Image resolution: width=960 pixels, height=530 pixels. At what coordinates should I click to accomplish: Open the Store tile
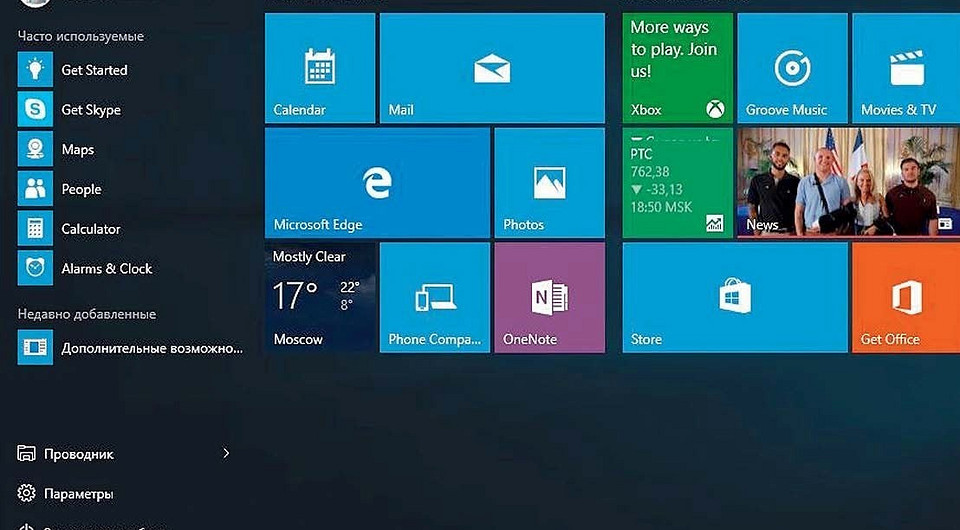click(735, 297)
